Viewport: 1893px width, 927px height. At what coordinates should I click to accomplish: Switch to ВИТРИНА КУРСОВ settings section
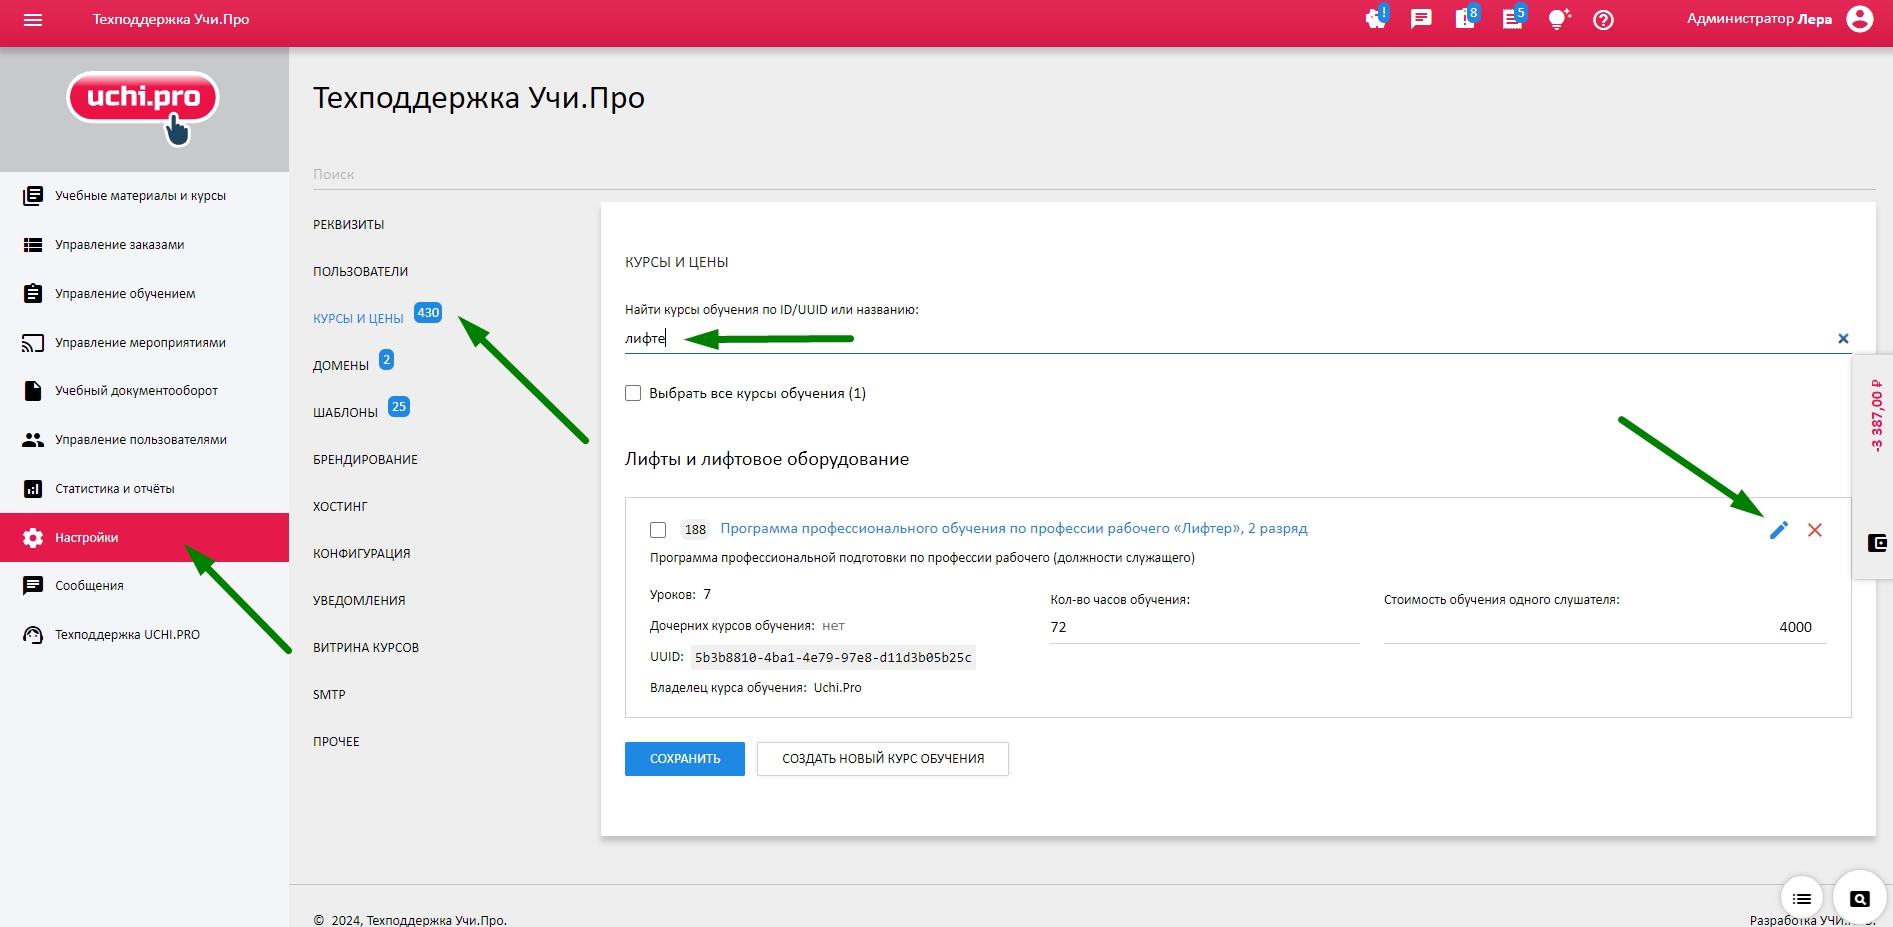coord(366,648)
